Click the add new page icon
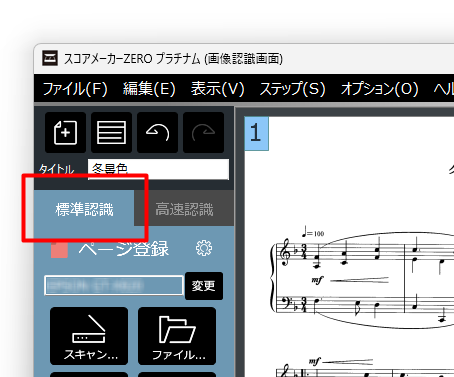Screen dimensions: 454x377 (65, 133)
